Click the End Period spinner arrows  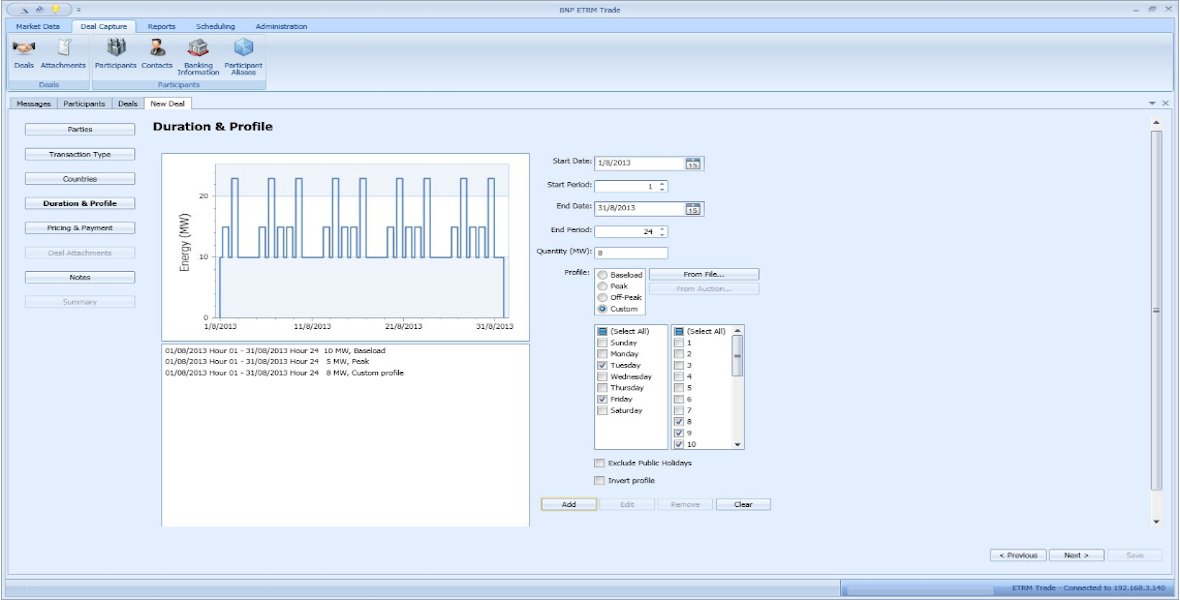click(x=662, y=231)
